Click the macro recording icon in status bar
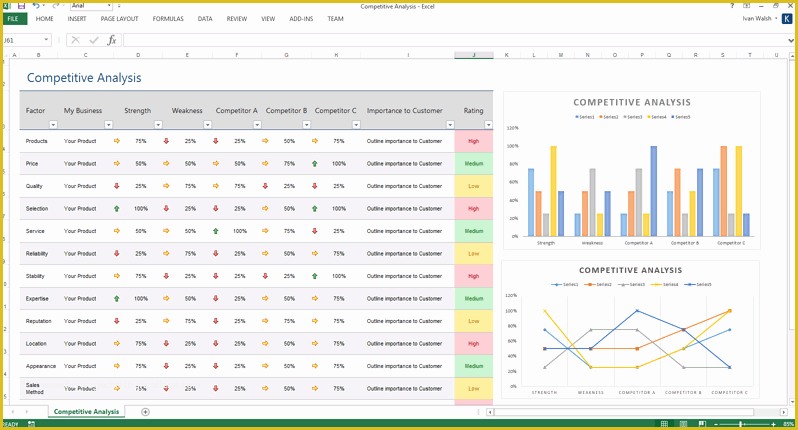 (x=32, y=424)
